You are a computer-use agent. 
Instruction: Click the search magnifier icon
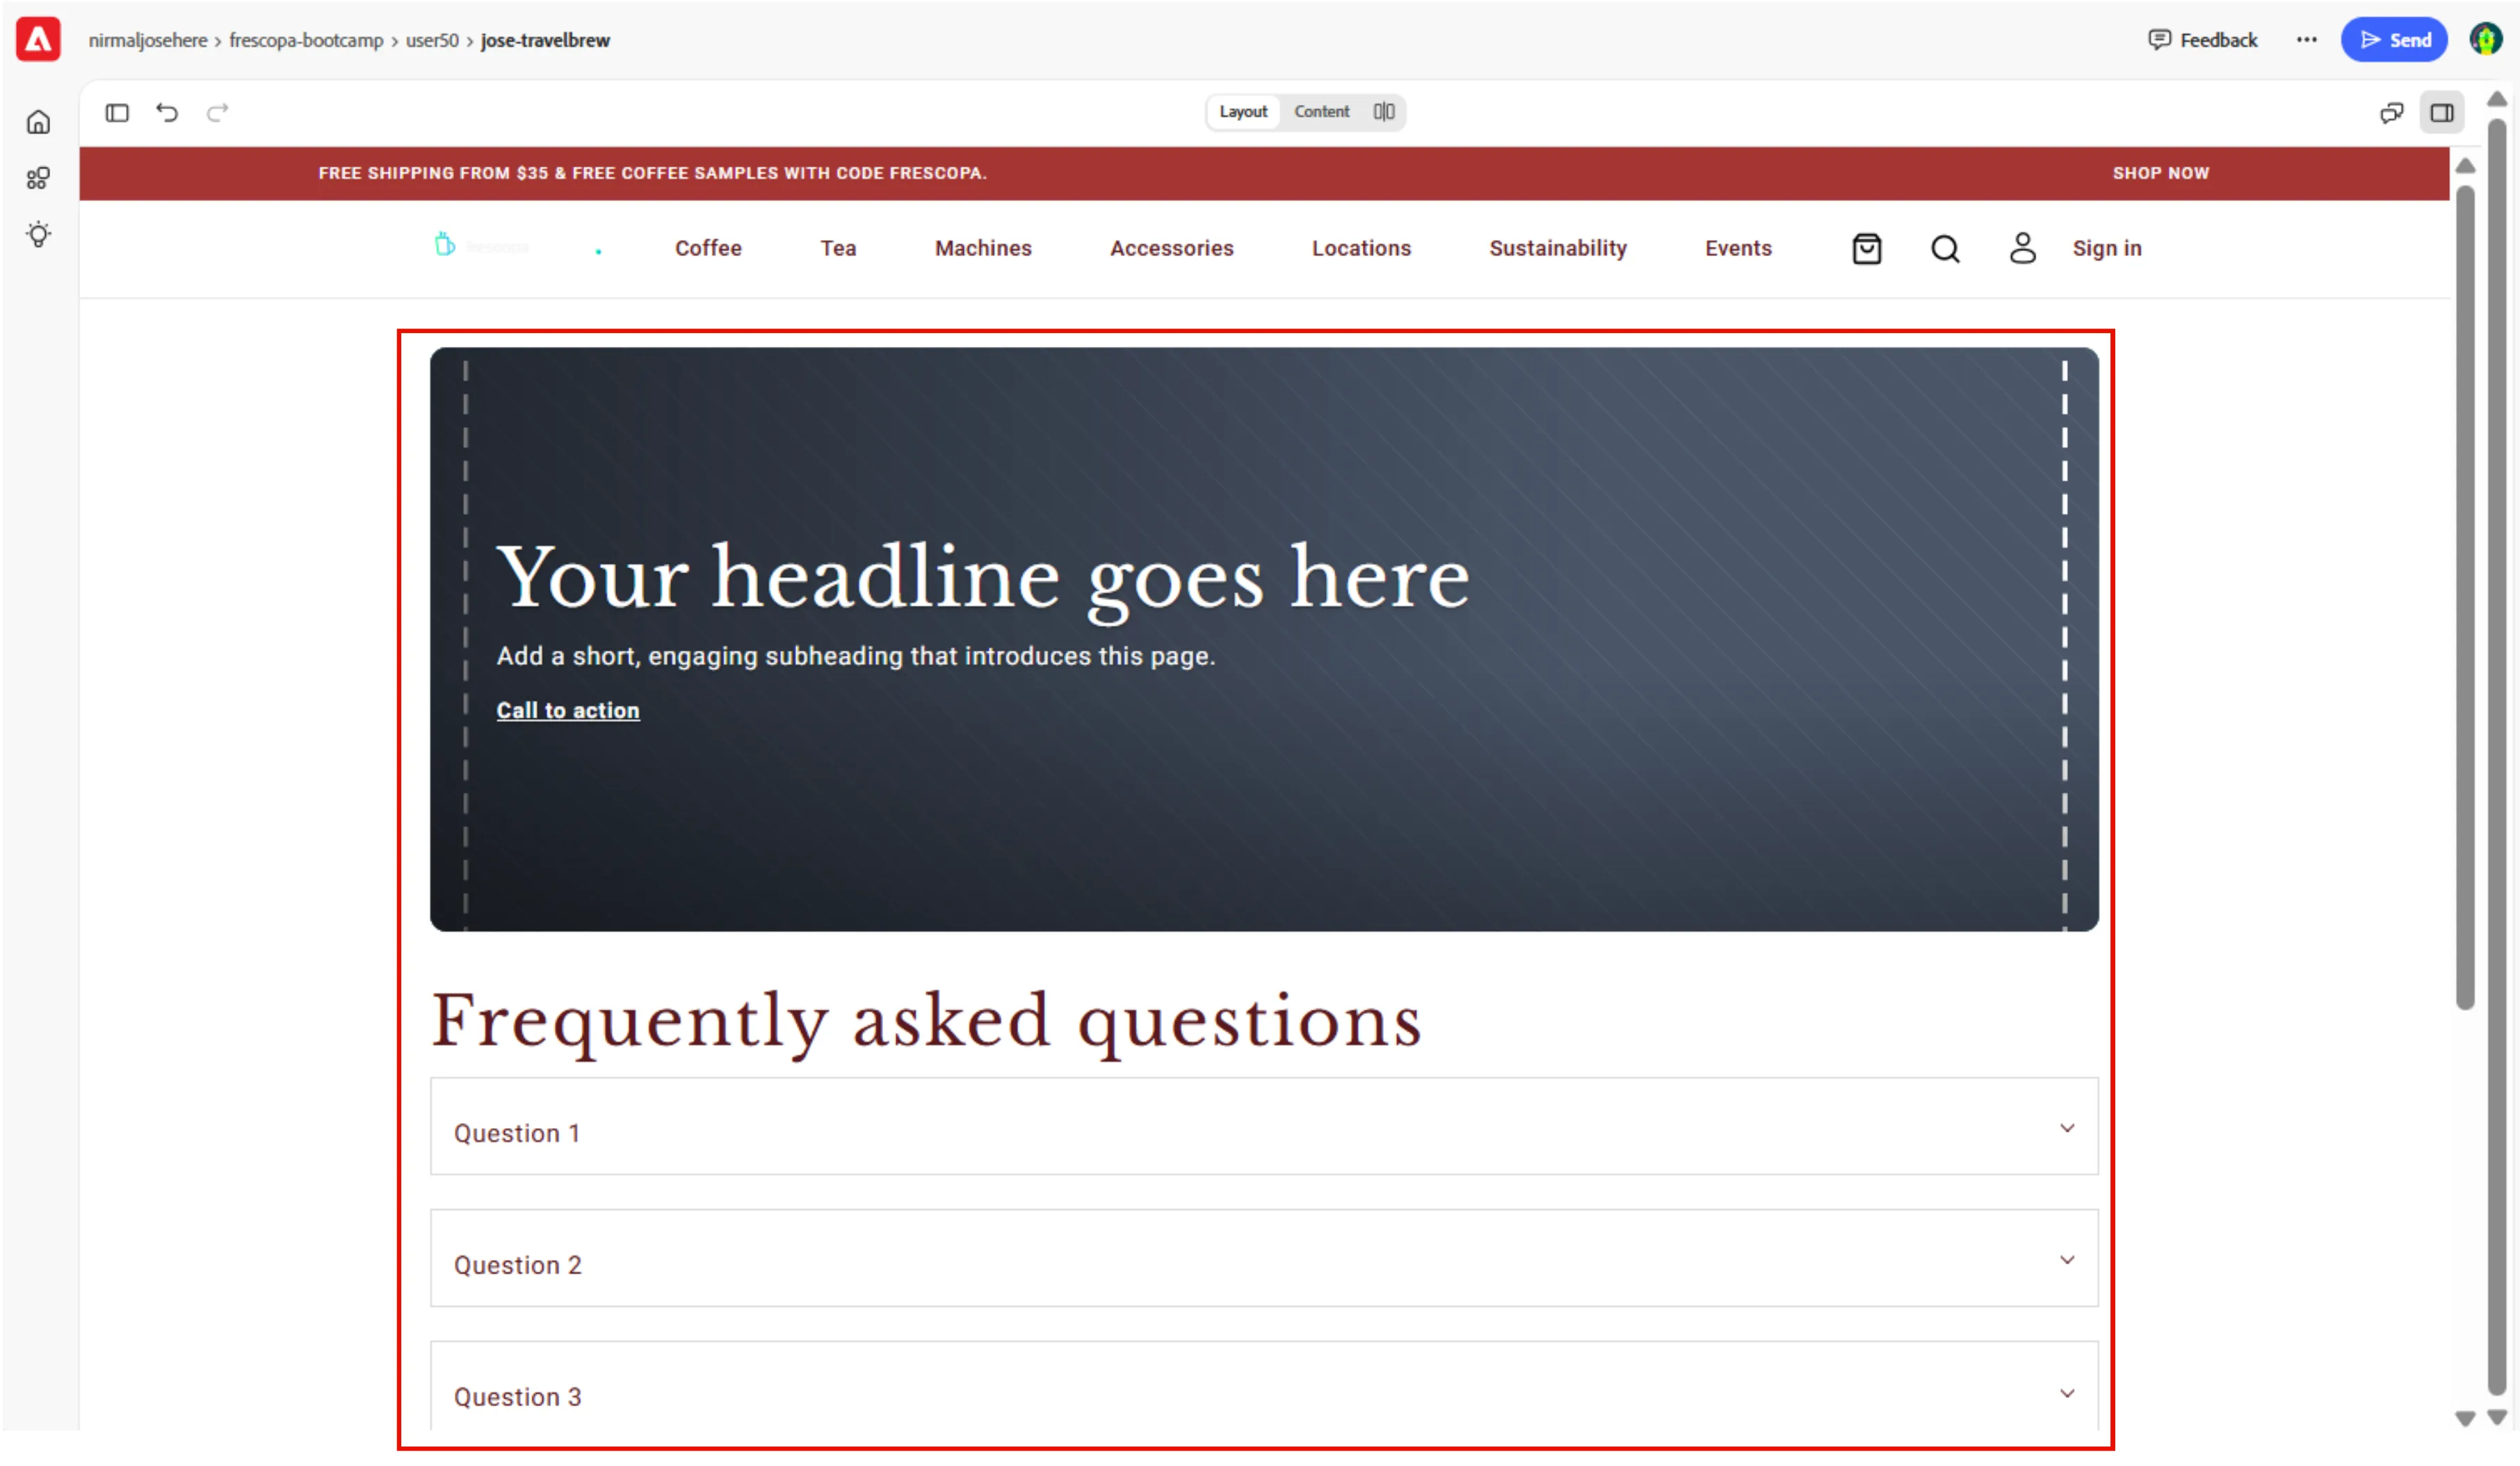click(1945, 249)
